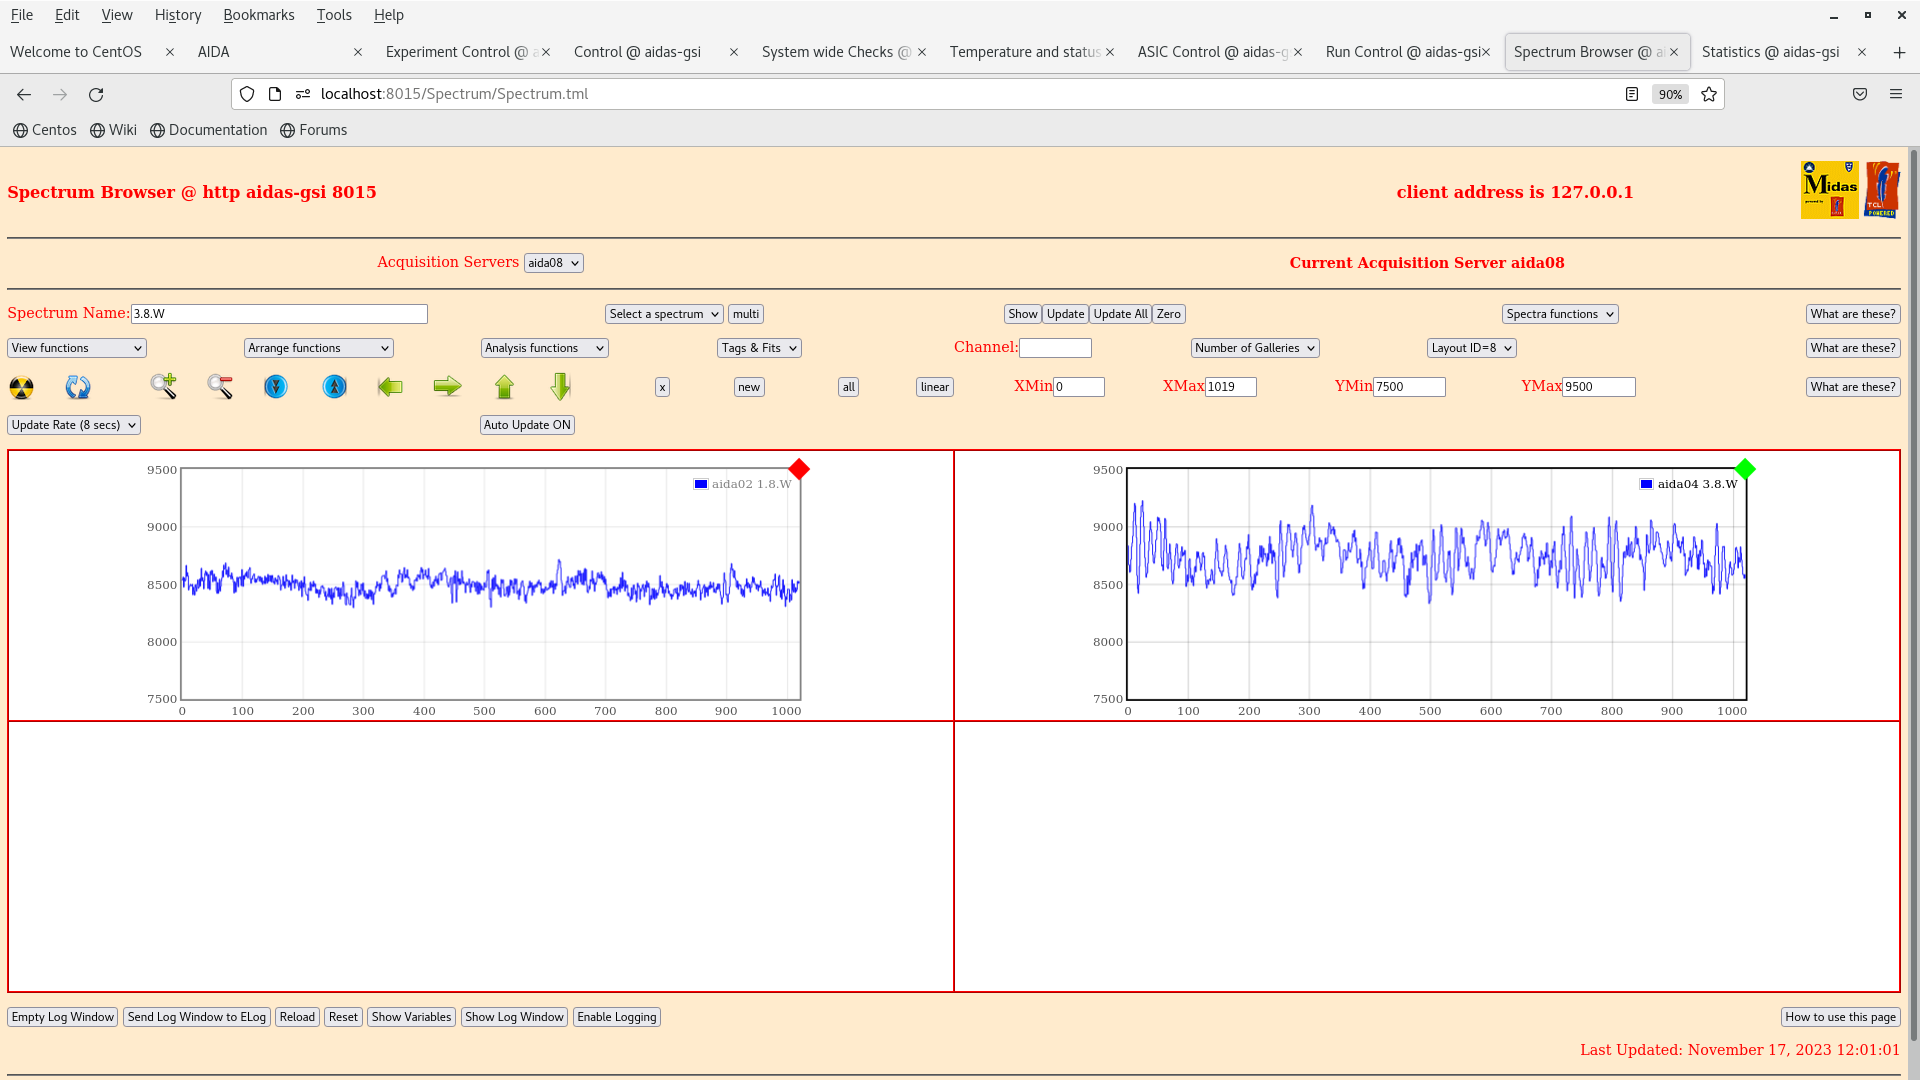Image resolution: width=1920 pixels, height=1080 pixels.
Task: Open the View functions dropdown
Action: point(77,348)
